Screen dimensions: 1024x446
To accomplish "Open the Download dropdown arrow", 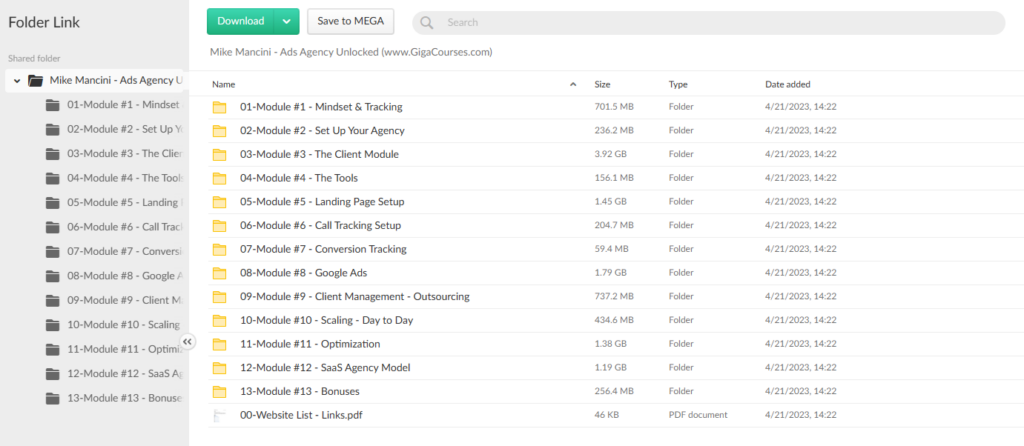I will 287,21.
